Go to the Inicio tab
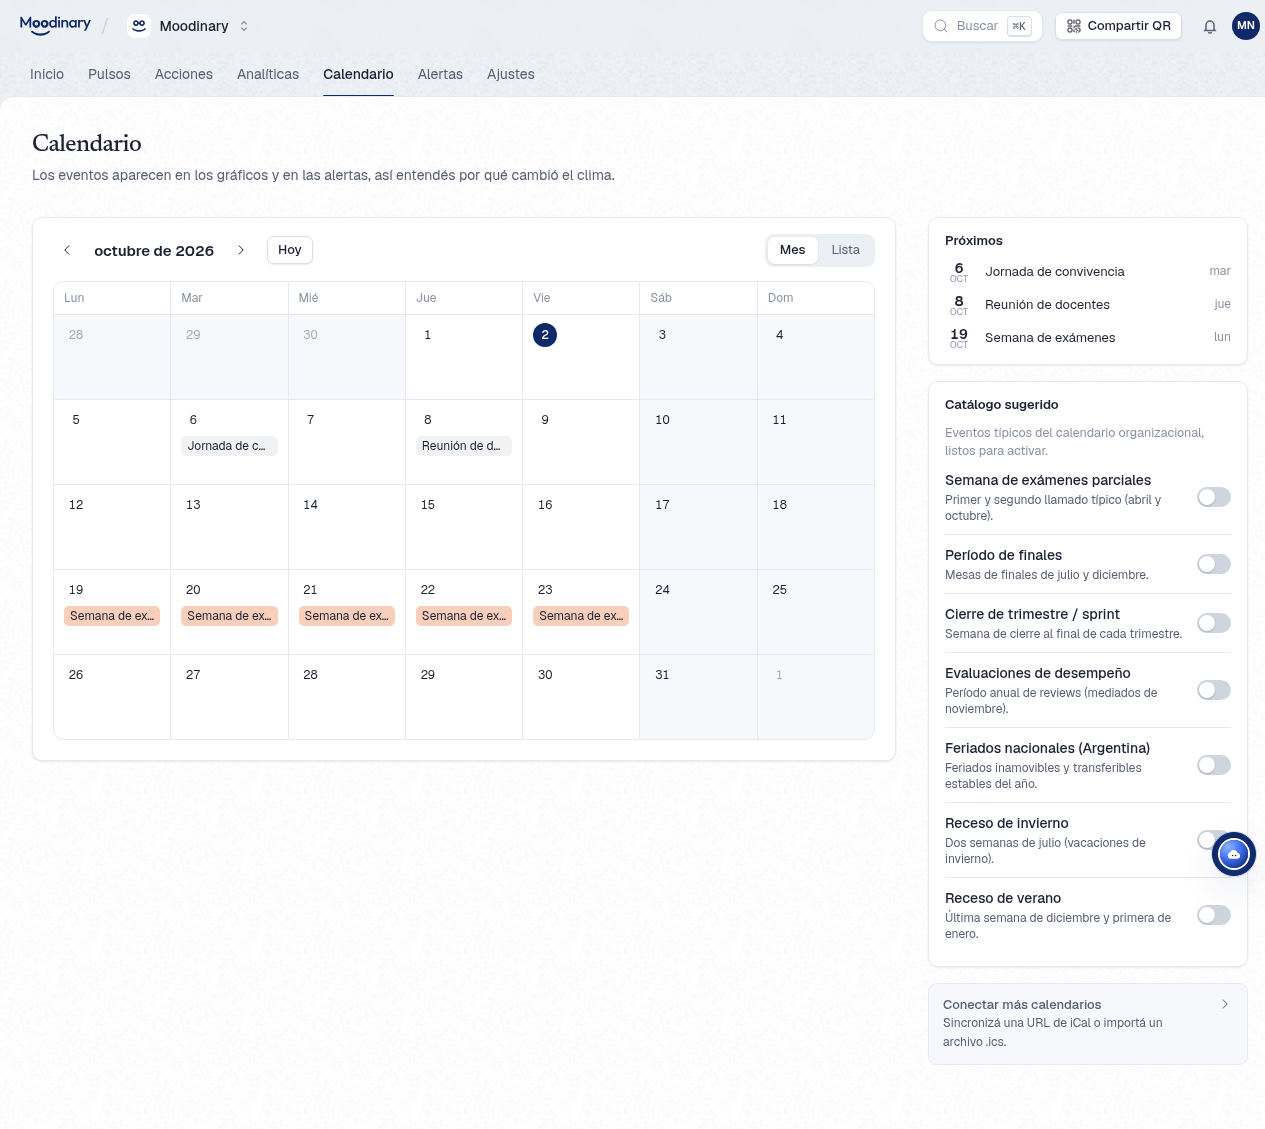The width and height of the screenshot is (1265, 1129). pos(47,74)
